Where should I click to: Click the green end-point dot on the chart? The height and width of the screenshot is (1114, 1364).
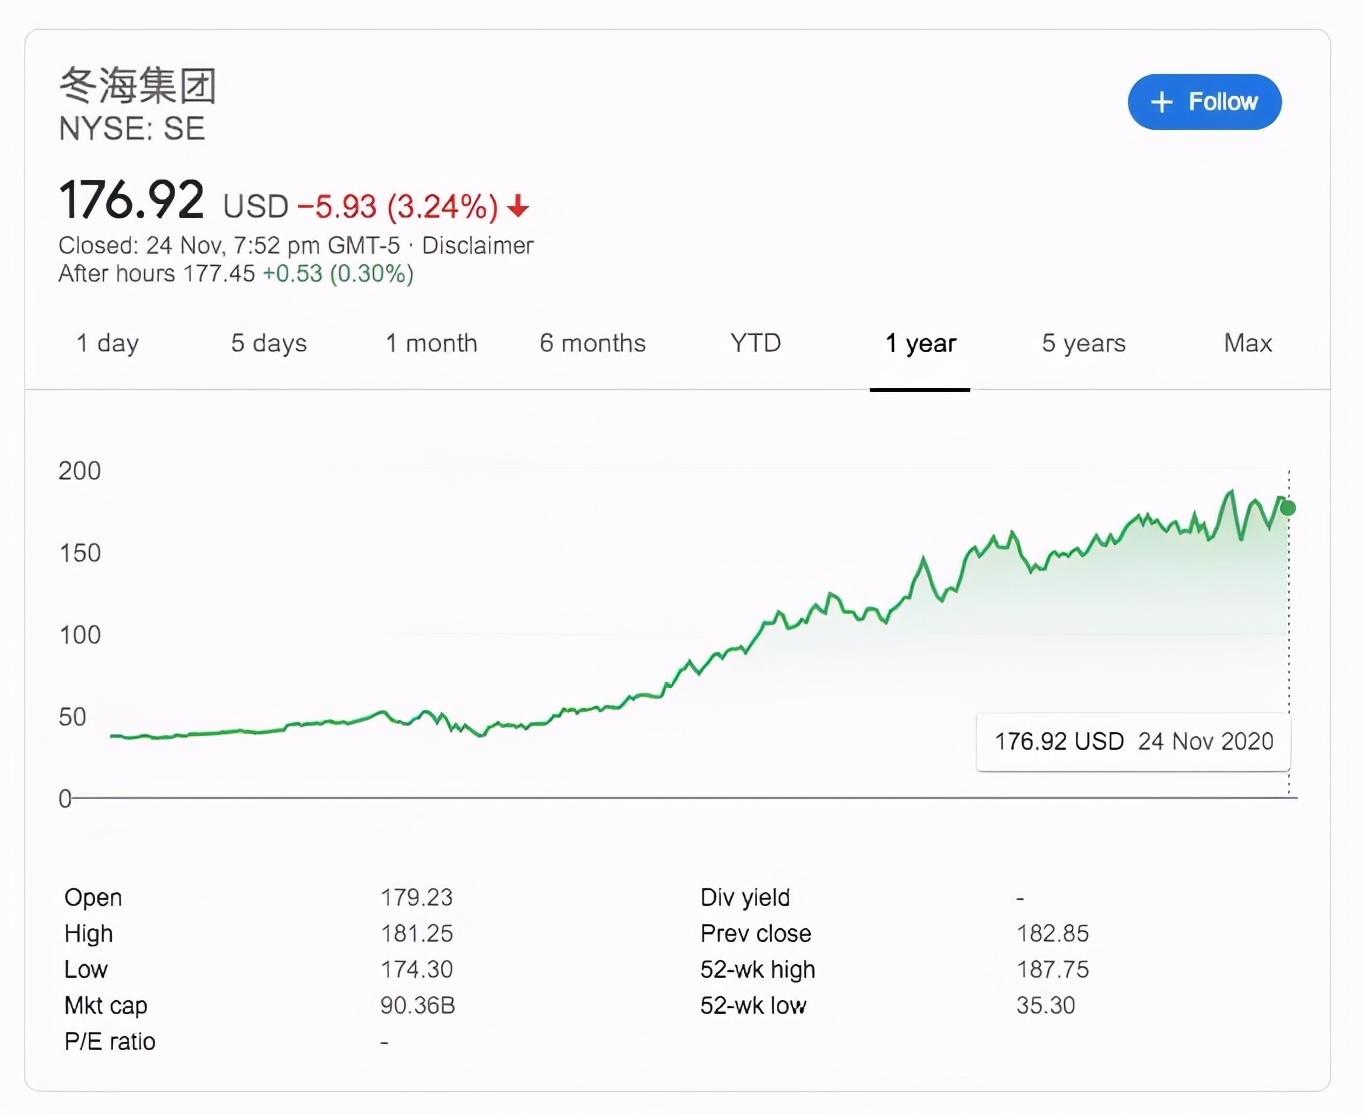pyautogui.click(x=1288, y=508)
